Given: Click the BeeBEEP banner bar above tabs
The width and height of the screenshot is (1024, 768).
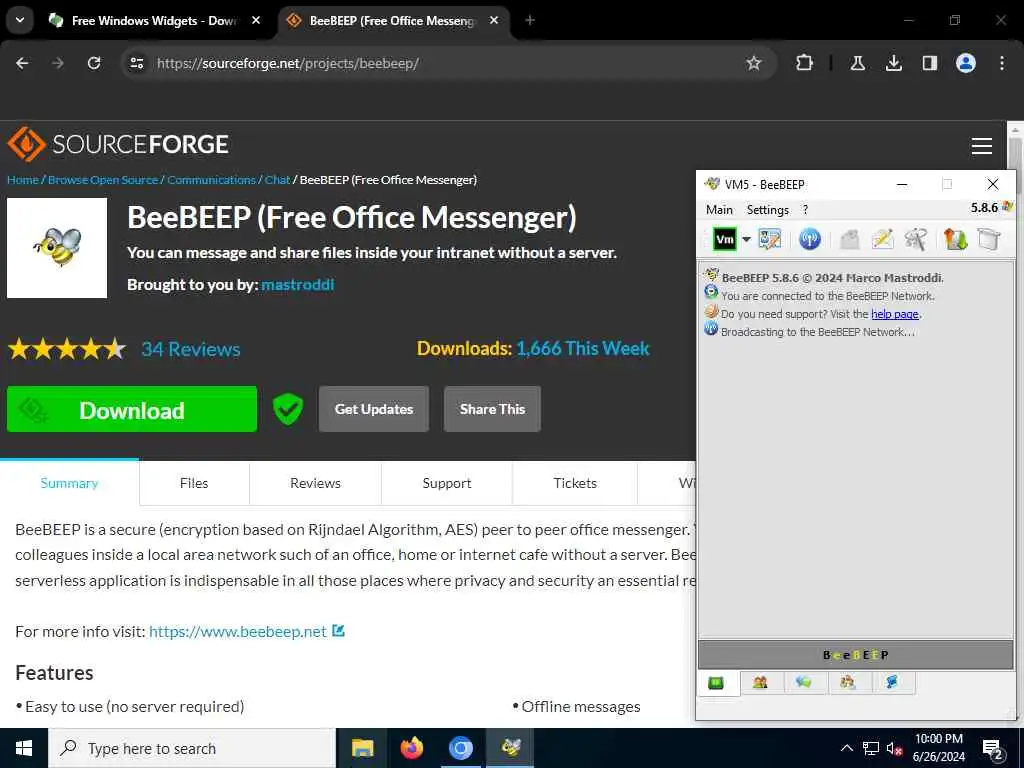Looking at the screenshot, I should (856, 654).
